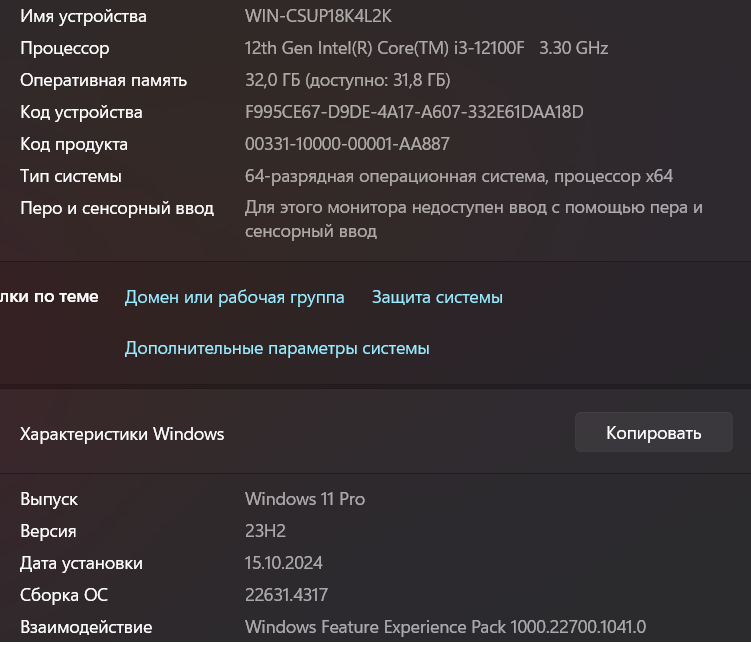Click the Характеристики Windows section header
Viewport: 751px width, 647px height.
(x=122, y=434)
